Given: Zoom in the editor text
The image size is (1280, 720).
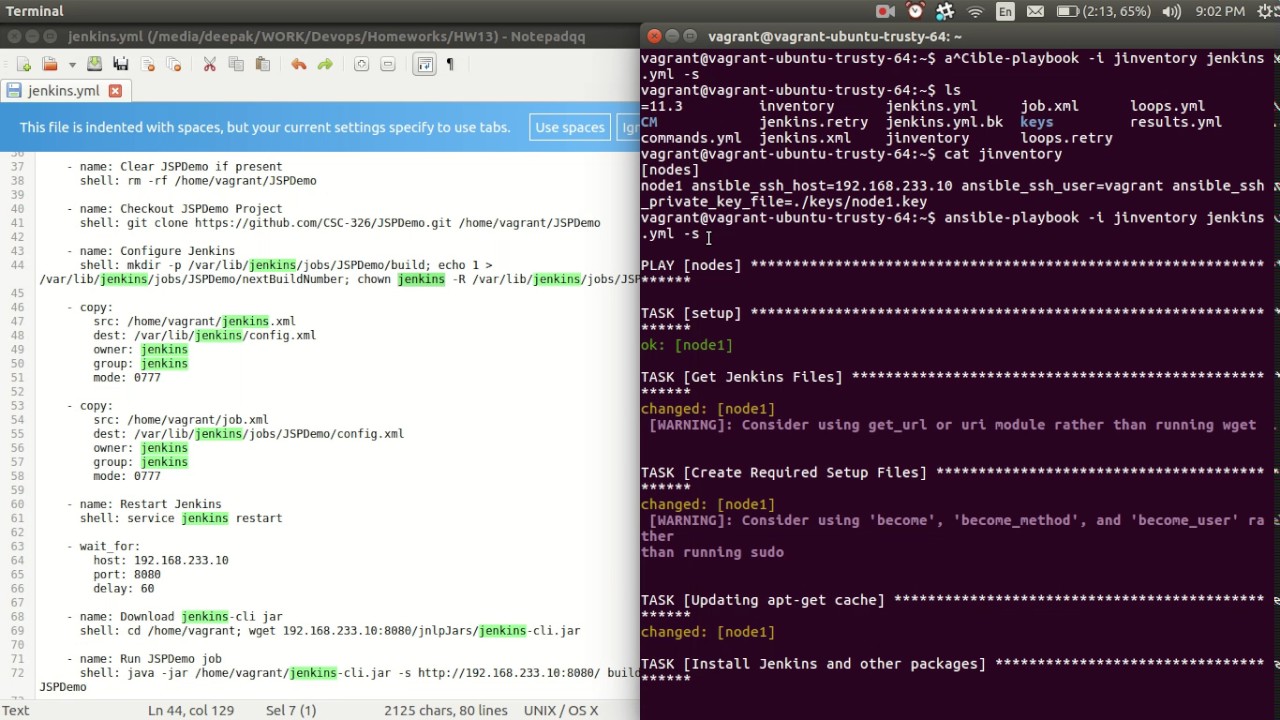Looking at the screenshot, I should pyautogui.click(x=361, y=64).
